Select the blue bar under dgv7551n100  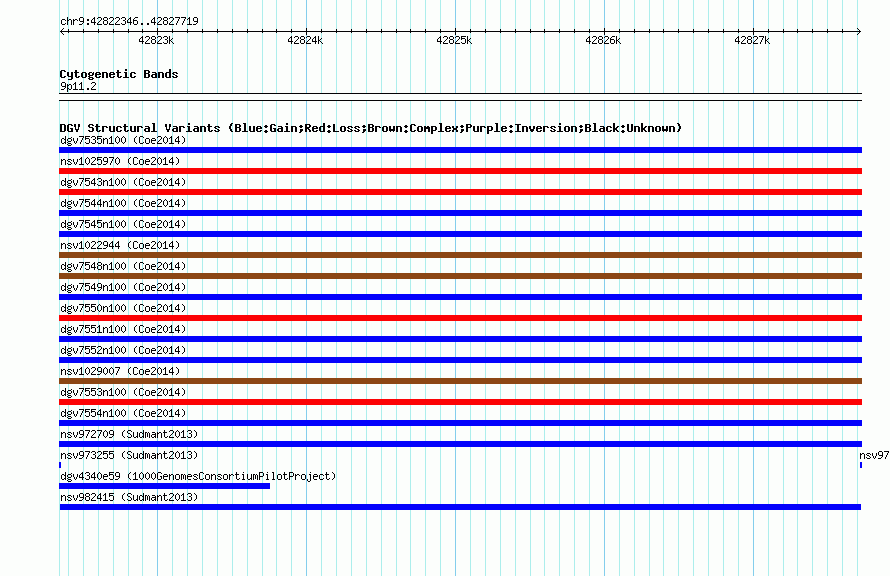460,339
